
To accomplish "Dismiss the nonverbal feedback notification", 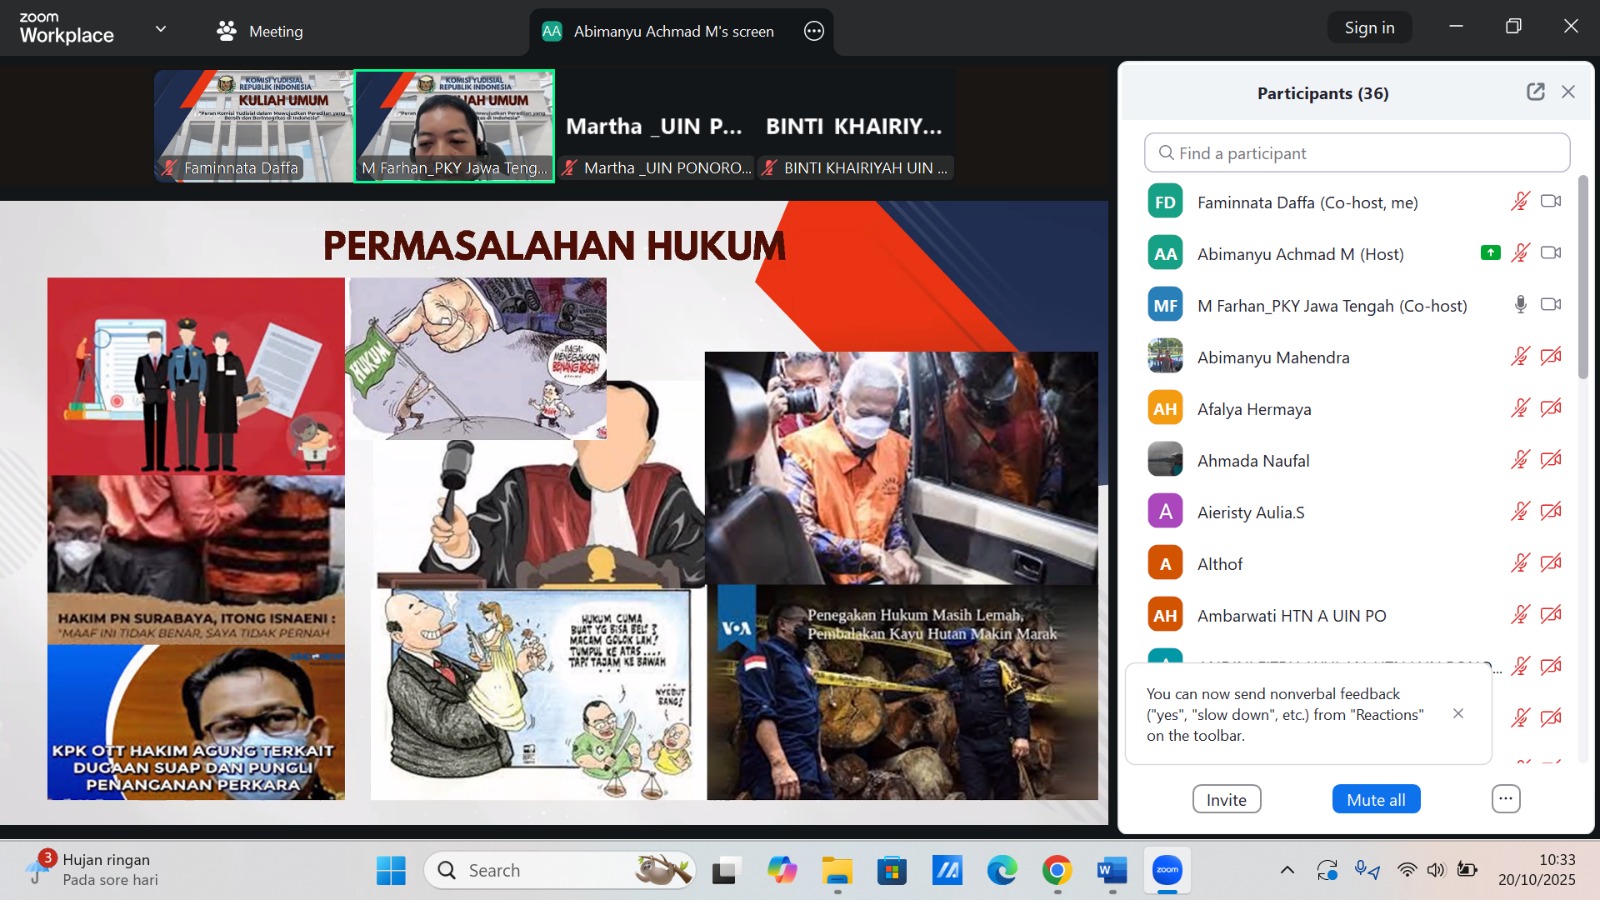I will click(x=1458, y=714).
